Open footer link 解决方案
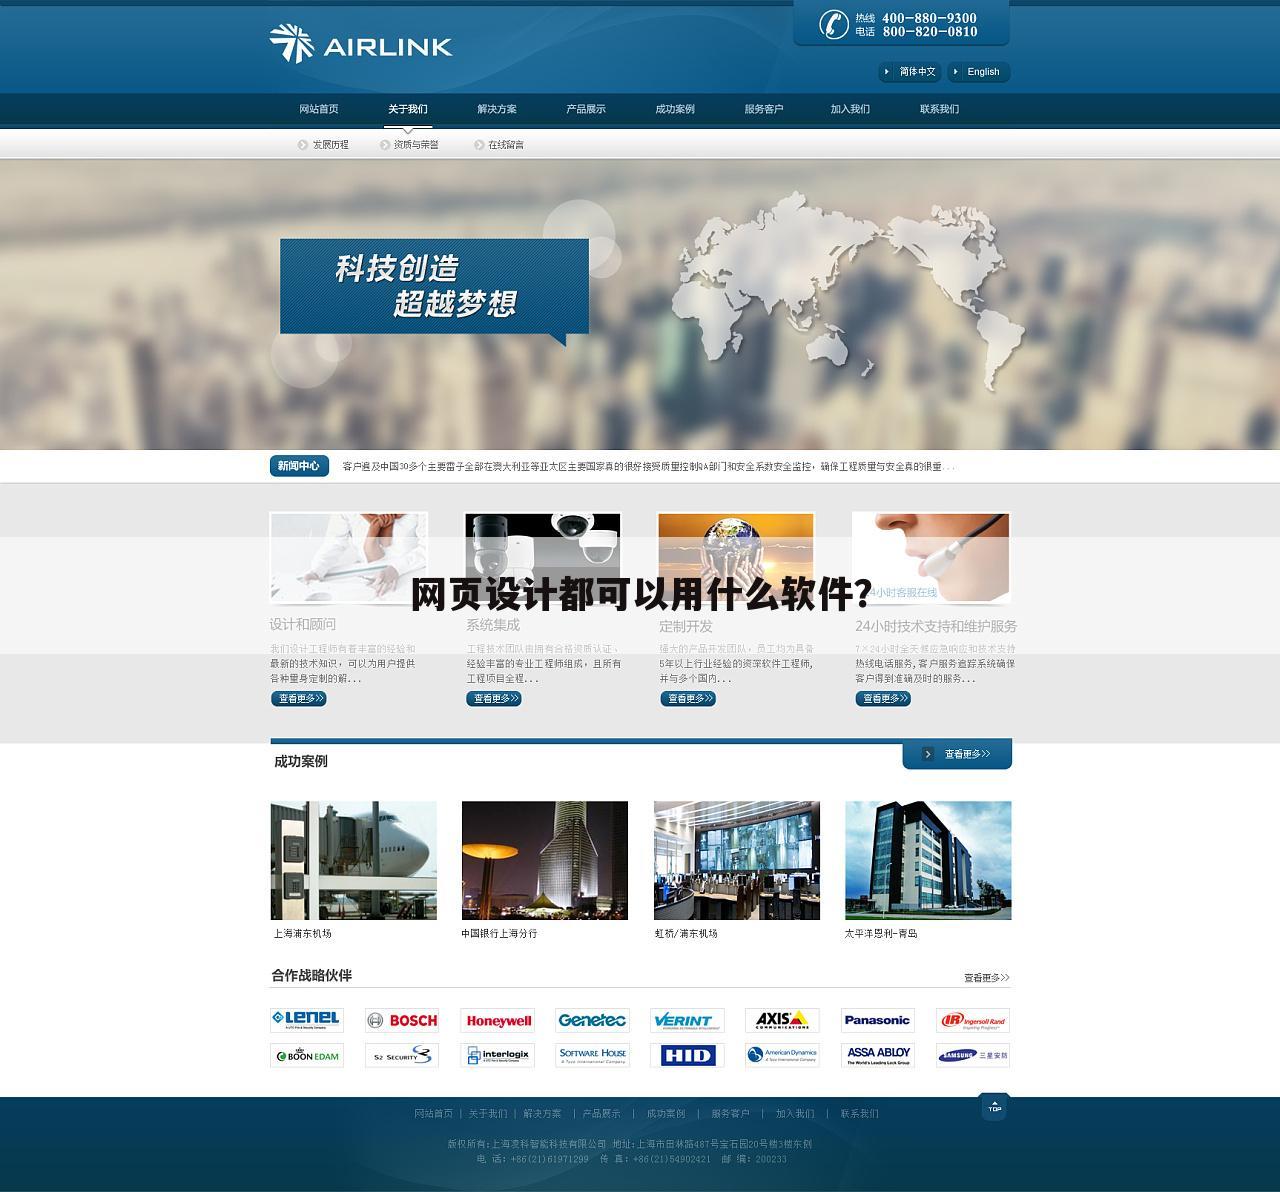The height and width of the screenshot is (1192, 1280). click(543, 1114)
